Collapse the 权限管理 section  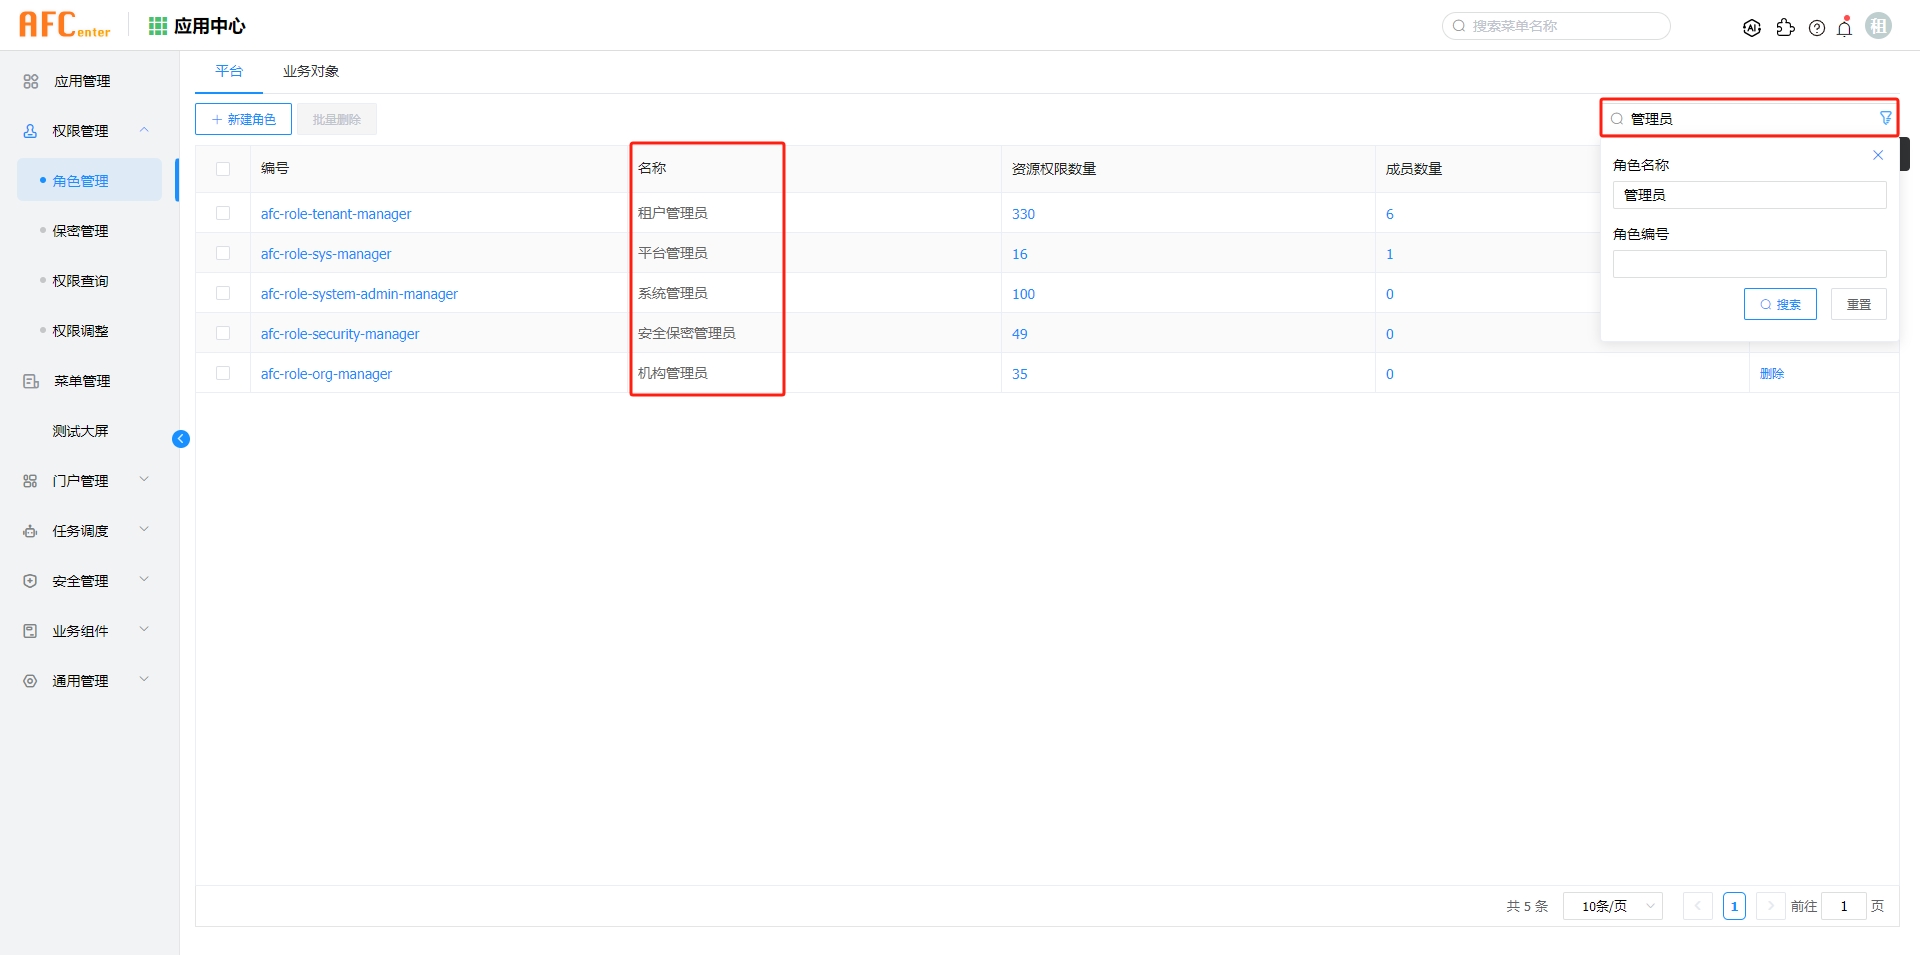click(x=143, y=130)
